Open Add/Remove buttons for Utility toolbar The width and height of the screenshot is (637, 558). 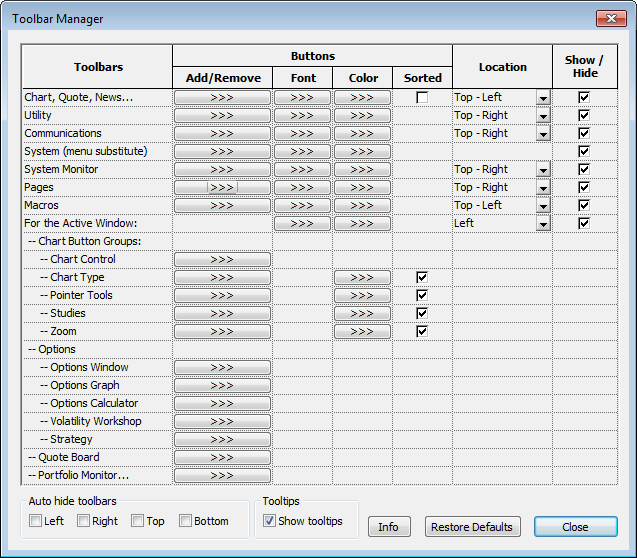tap(222, 116)
